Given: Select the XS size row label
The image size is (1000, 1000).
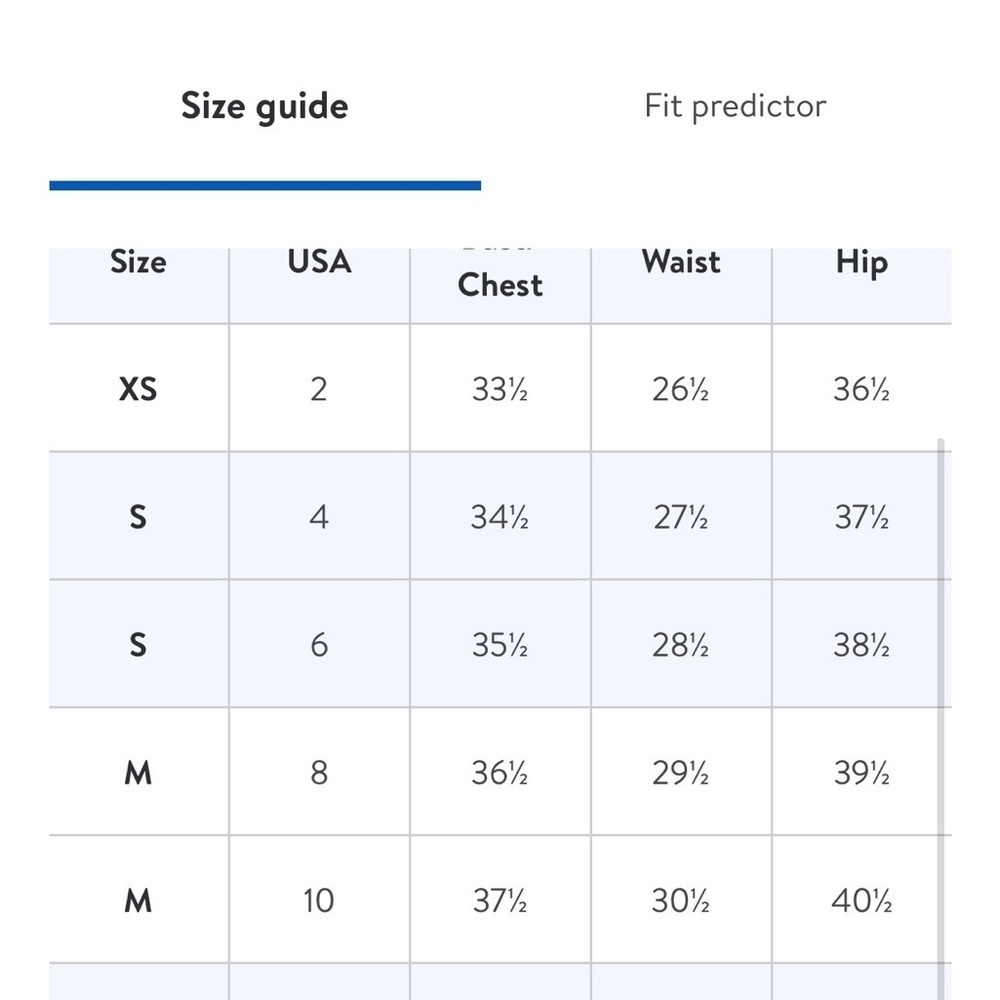Looking at the screenshot, I should pyautogui.click(x=138, y=388).
